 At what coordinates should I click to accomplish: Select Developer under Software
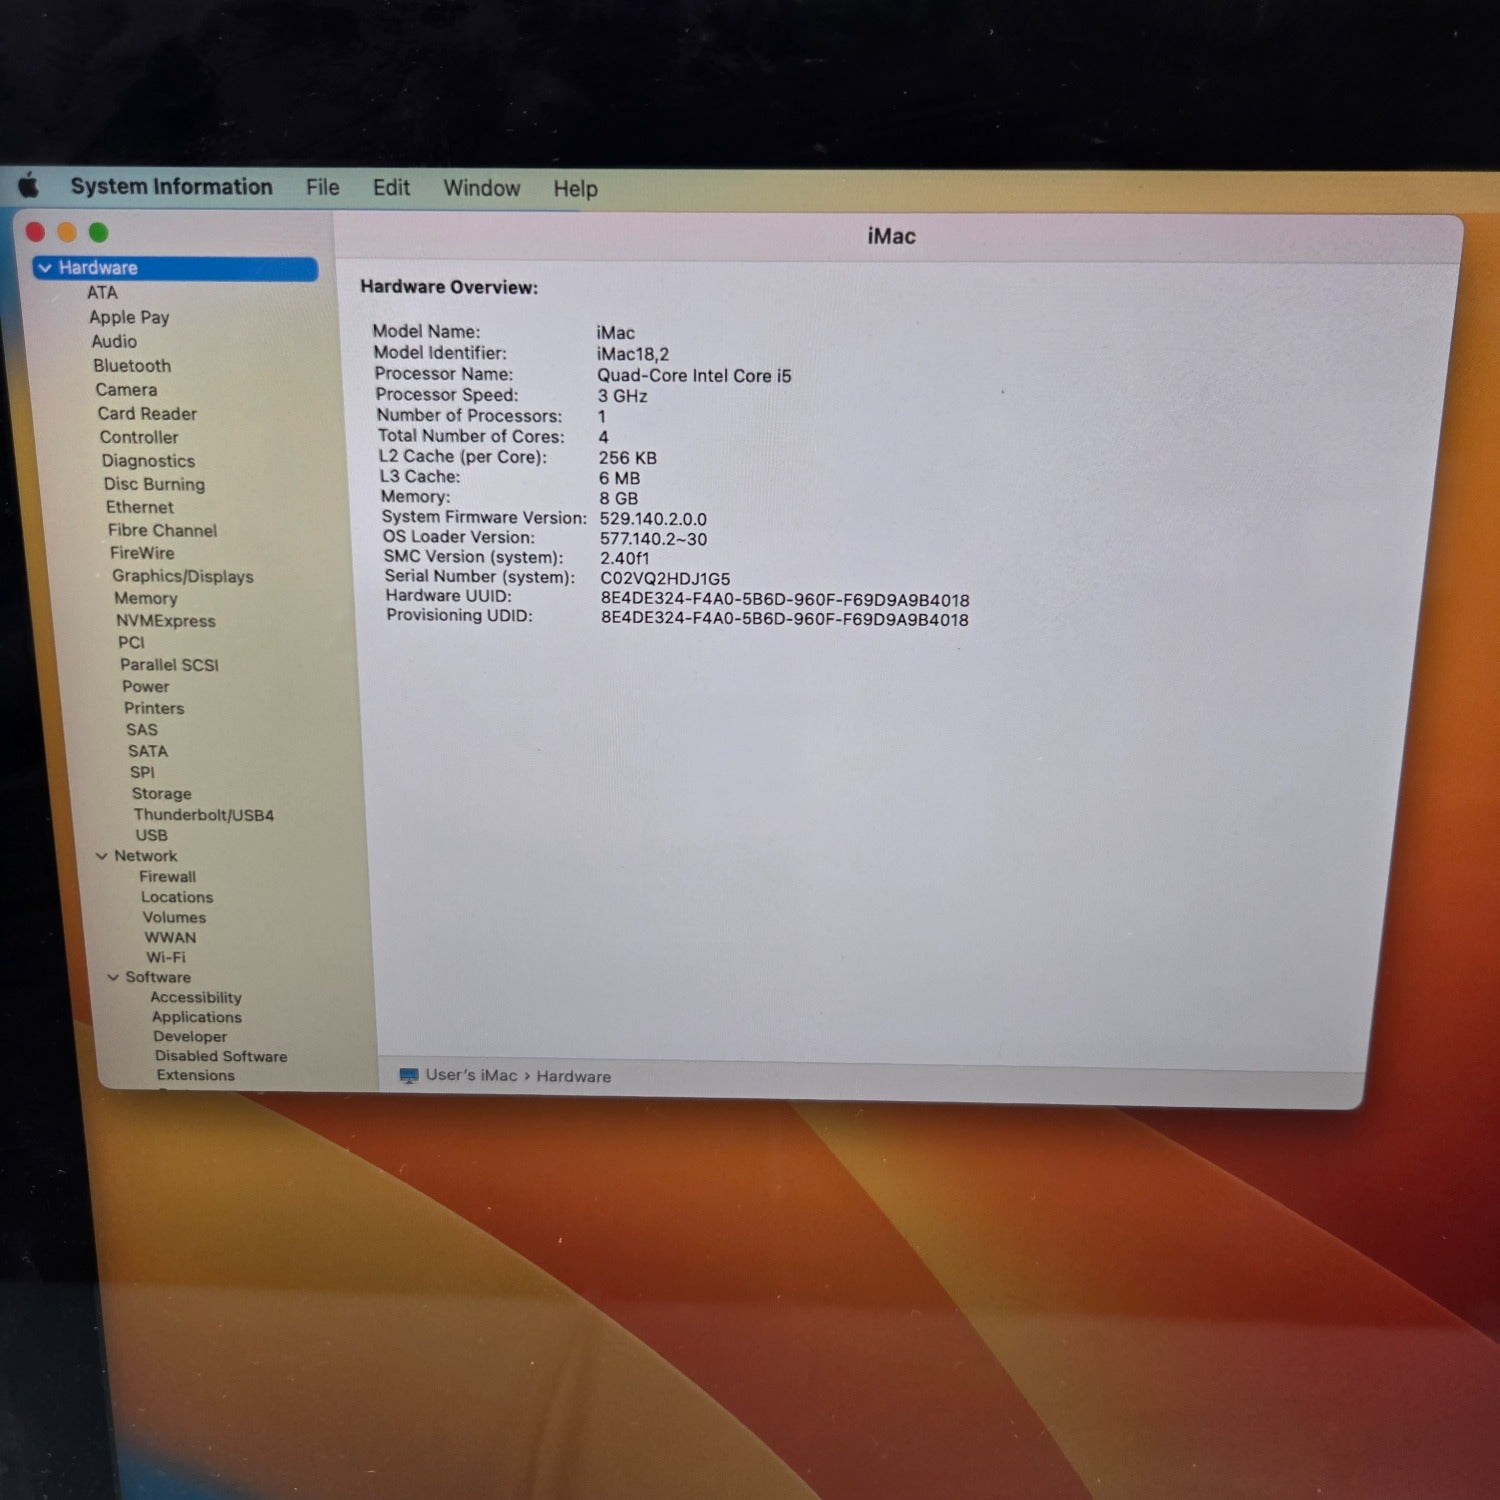190,1037
